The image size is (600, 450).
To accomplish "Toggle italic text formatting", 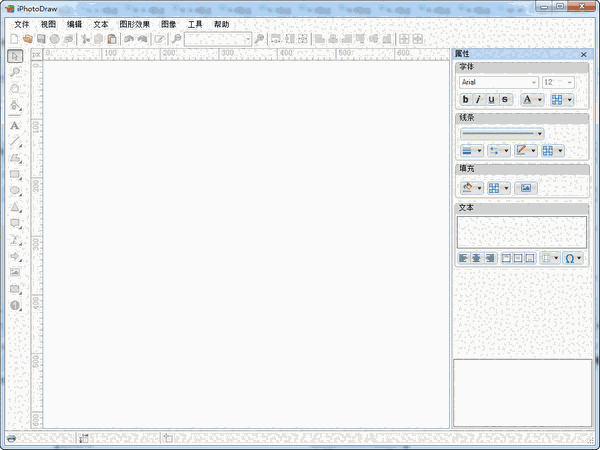I will pyautogui.click(x=478, y=99).
